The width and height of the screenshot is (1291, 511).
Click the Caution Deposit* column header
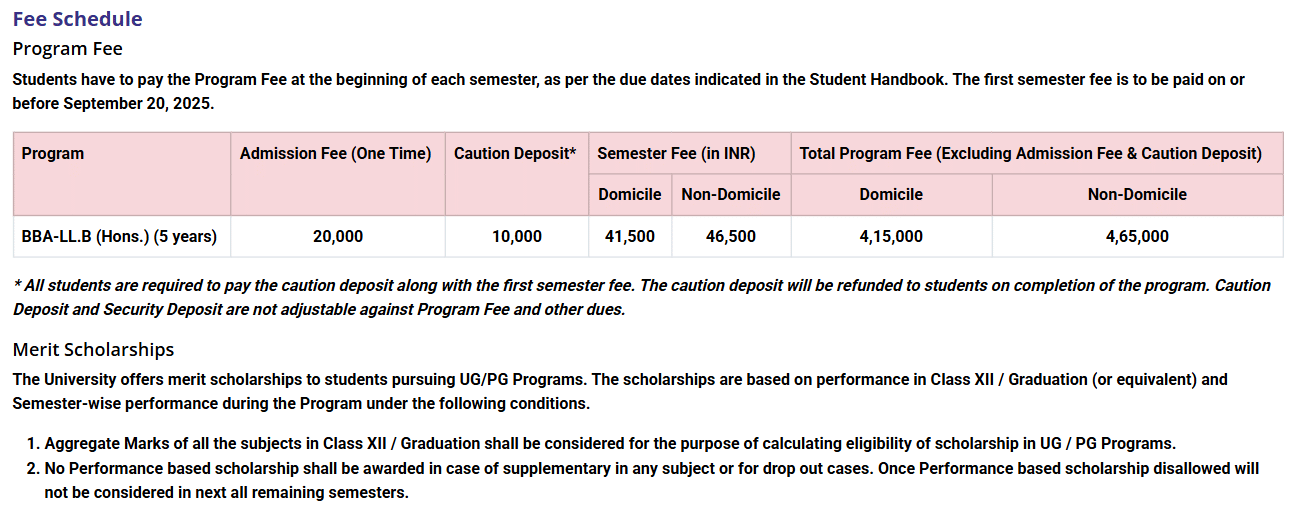515,154
